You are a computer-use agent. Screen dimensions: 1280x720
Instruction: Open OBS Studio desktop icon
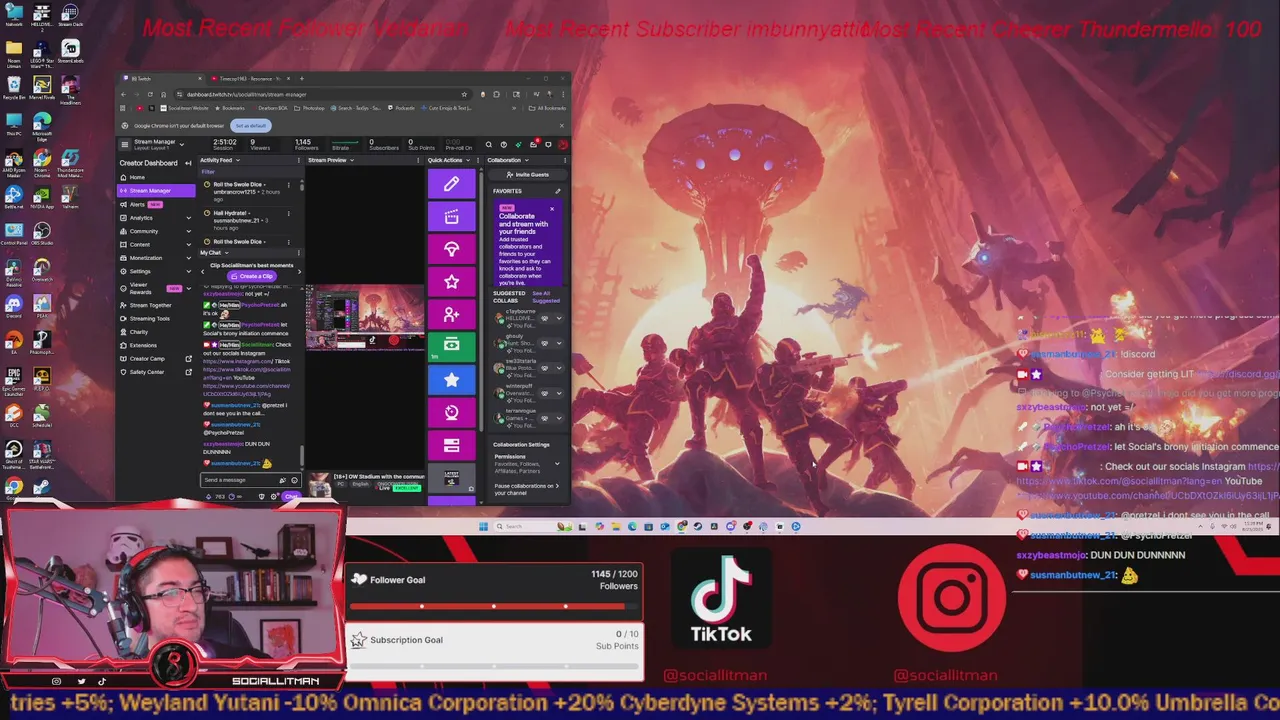[x=41, y=232]
